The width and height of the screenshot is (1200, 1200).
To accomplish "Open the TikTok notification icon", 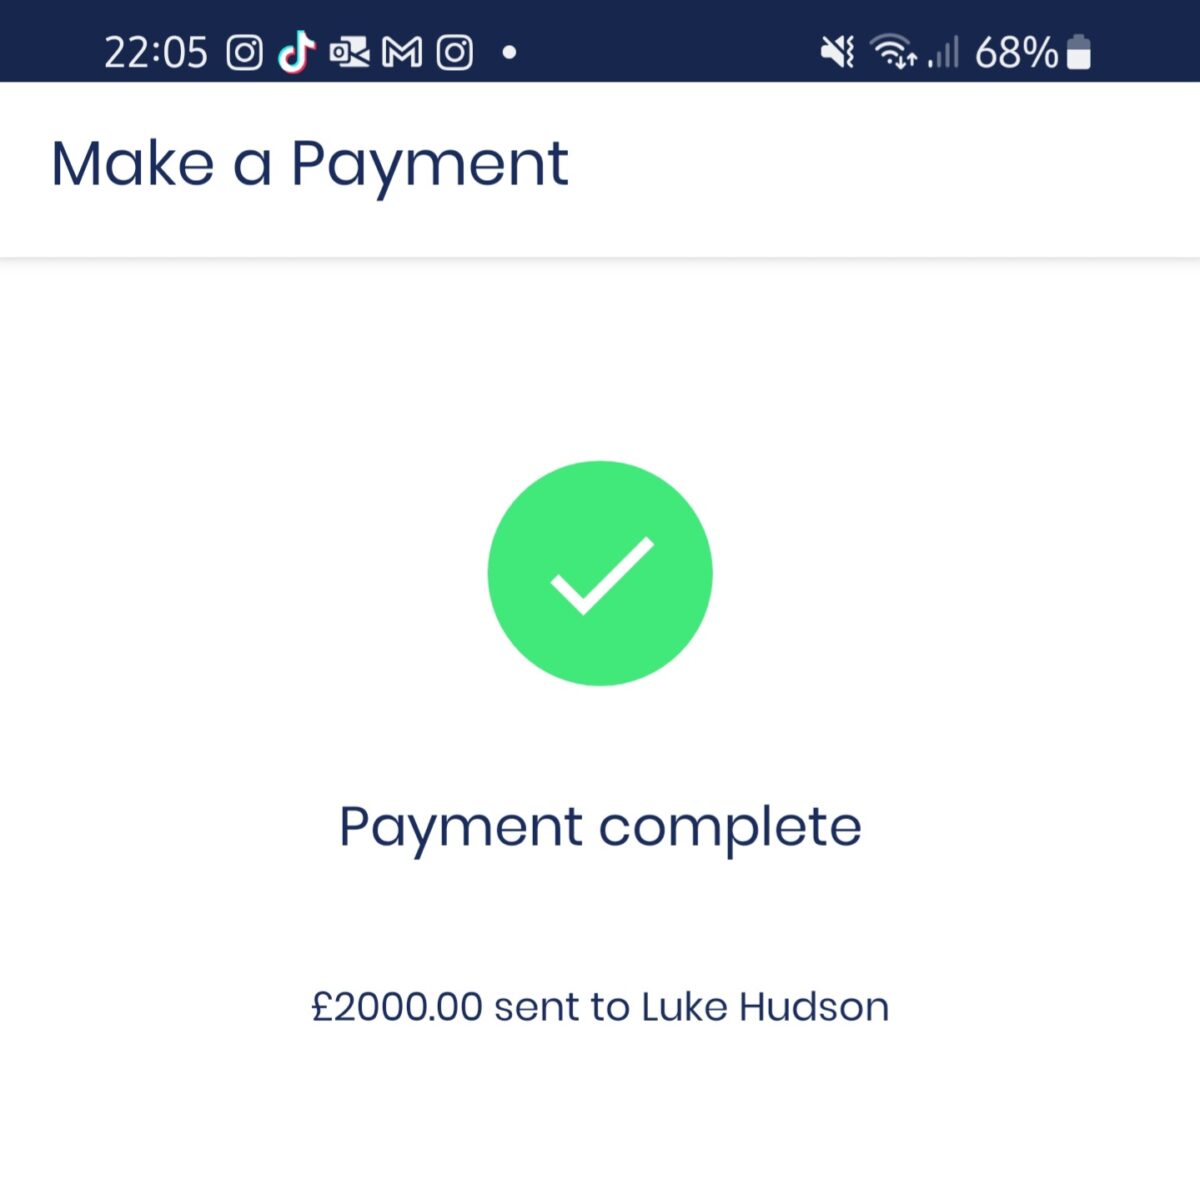I will coord(296,52).
